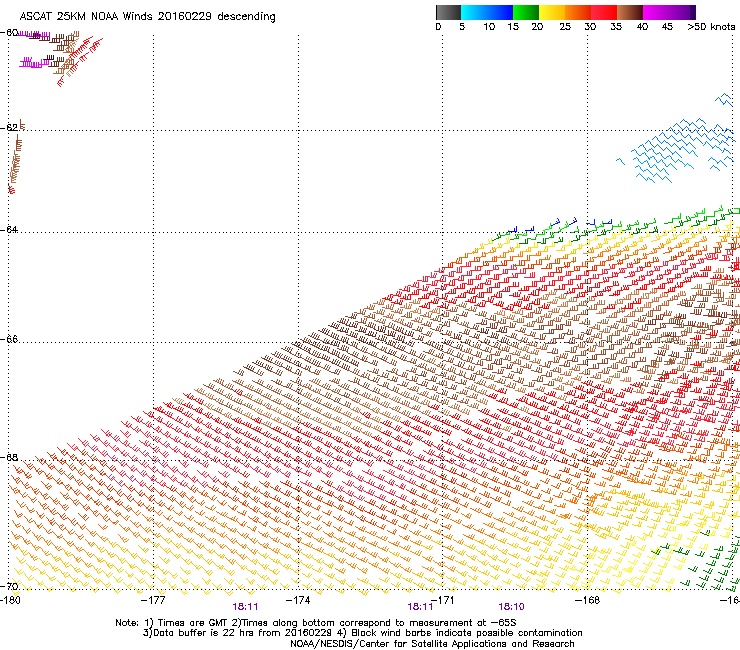Click the 'Times are GMT' note line
Screen dimensions: 740x650
(x=316, y=623)
